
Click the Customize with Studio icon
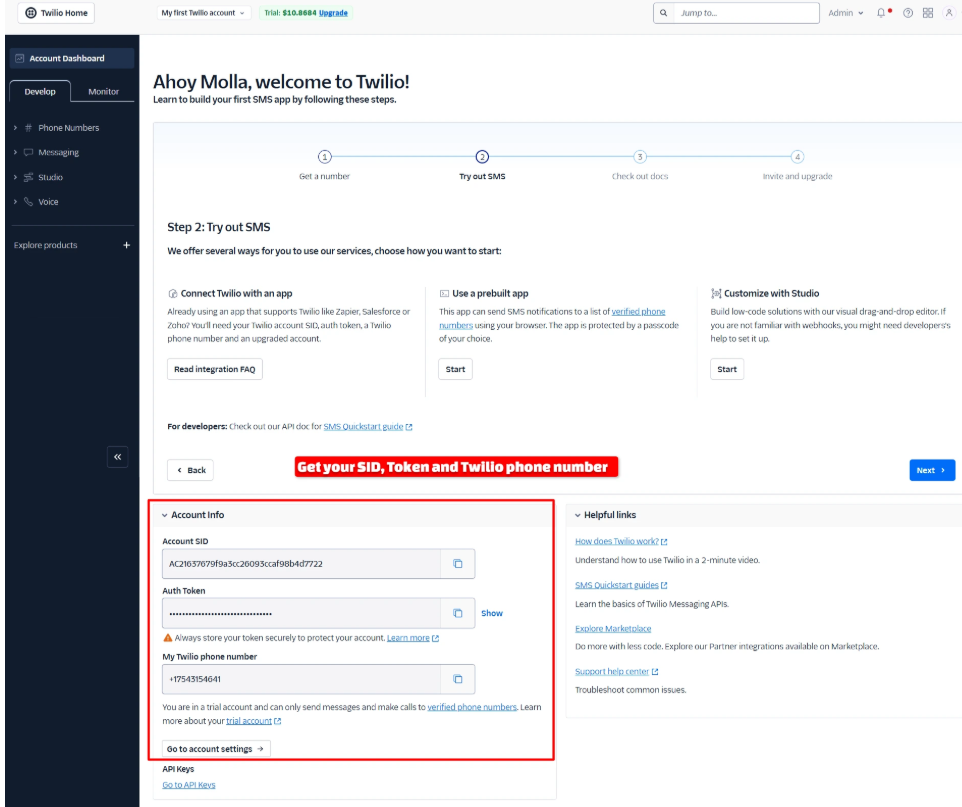tap(716, 293)
